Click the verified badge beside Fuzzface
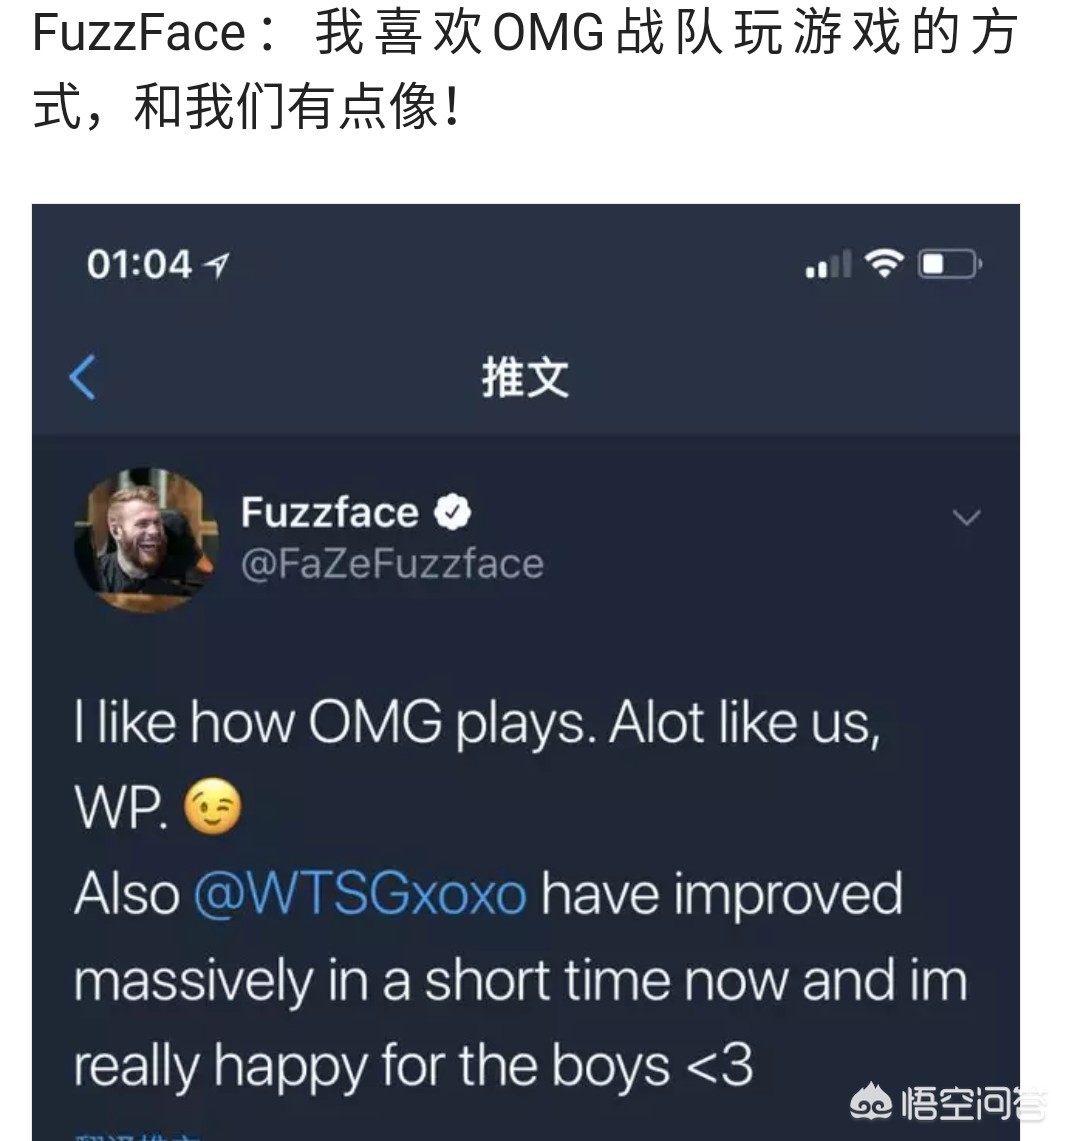The height and width of the screenshot is (1141, 1066). [453, 512]
